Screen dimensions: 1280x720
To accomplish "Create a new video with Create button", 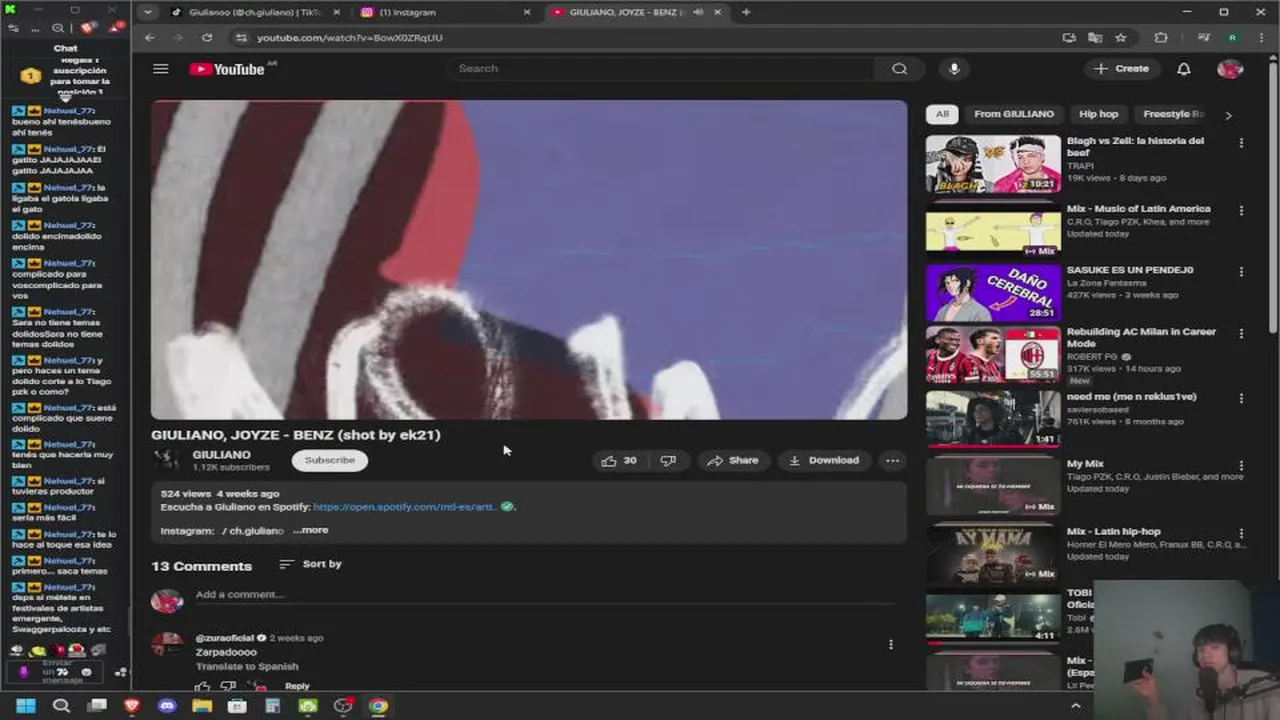I will pos(1122,69).
